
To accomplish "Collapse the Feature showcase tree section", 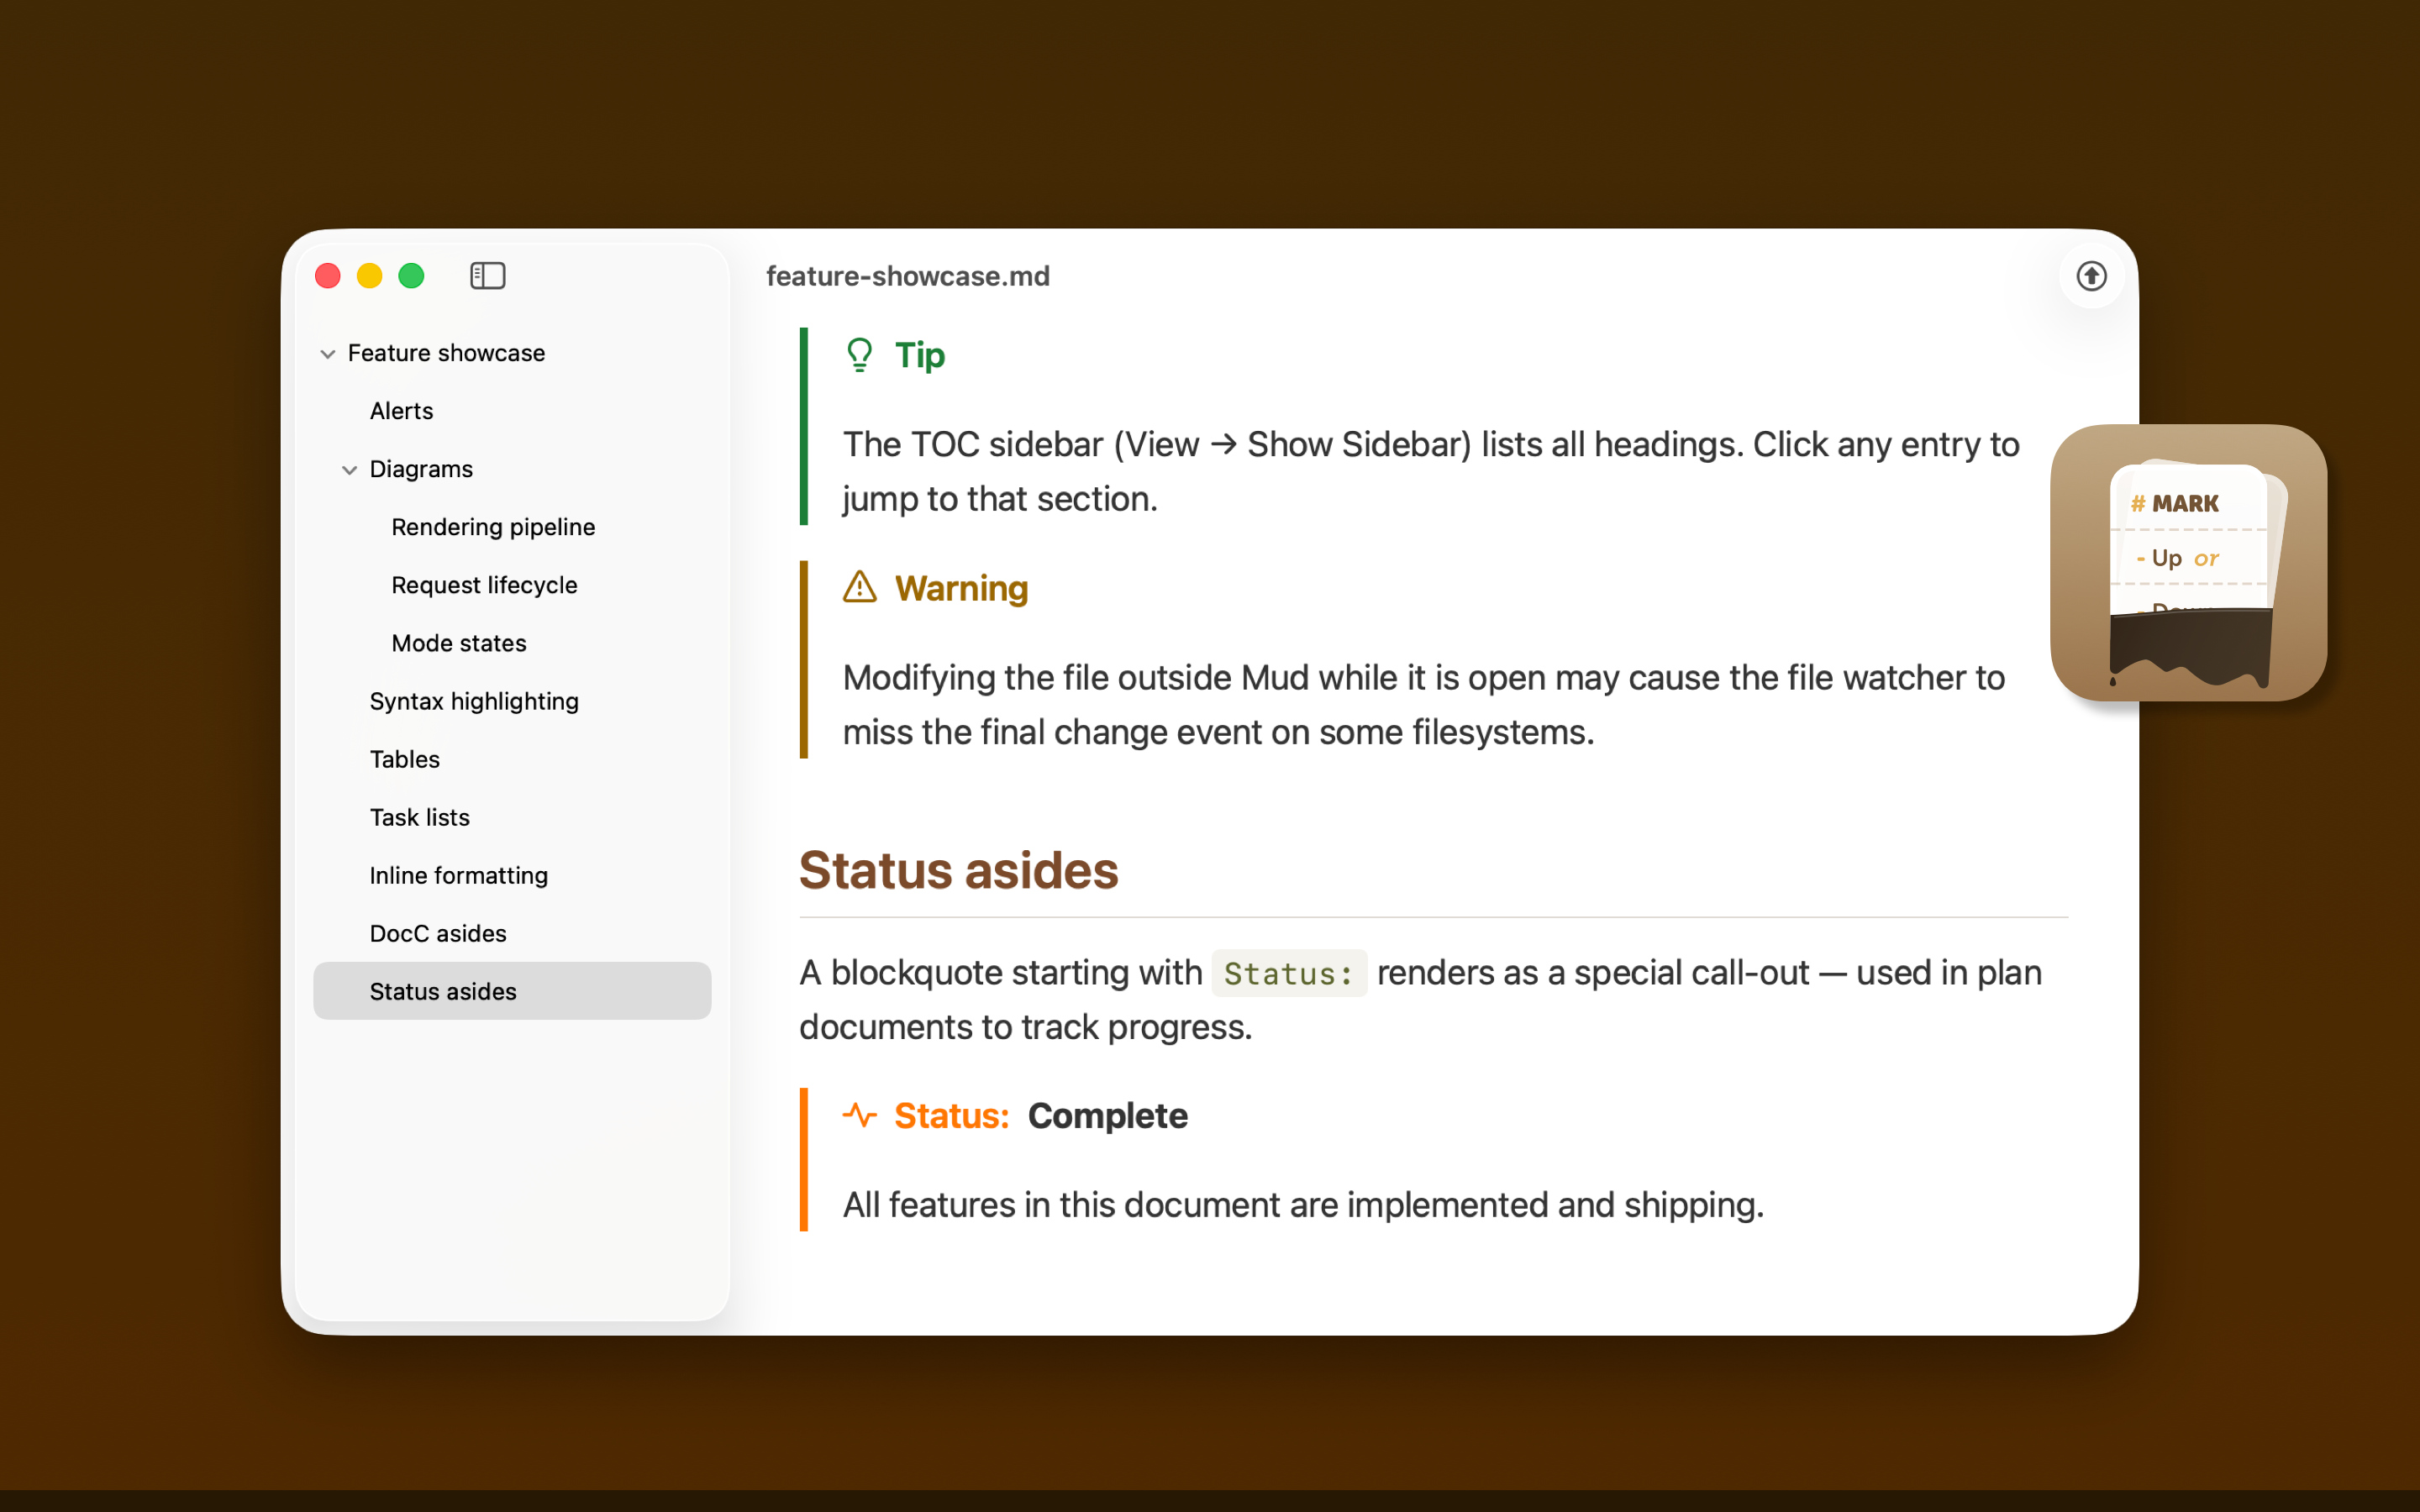I will [327, 353].
